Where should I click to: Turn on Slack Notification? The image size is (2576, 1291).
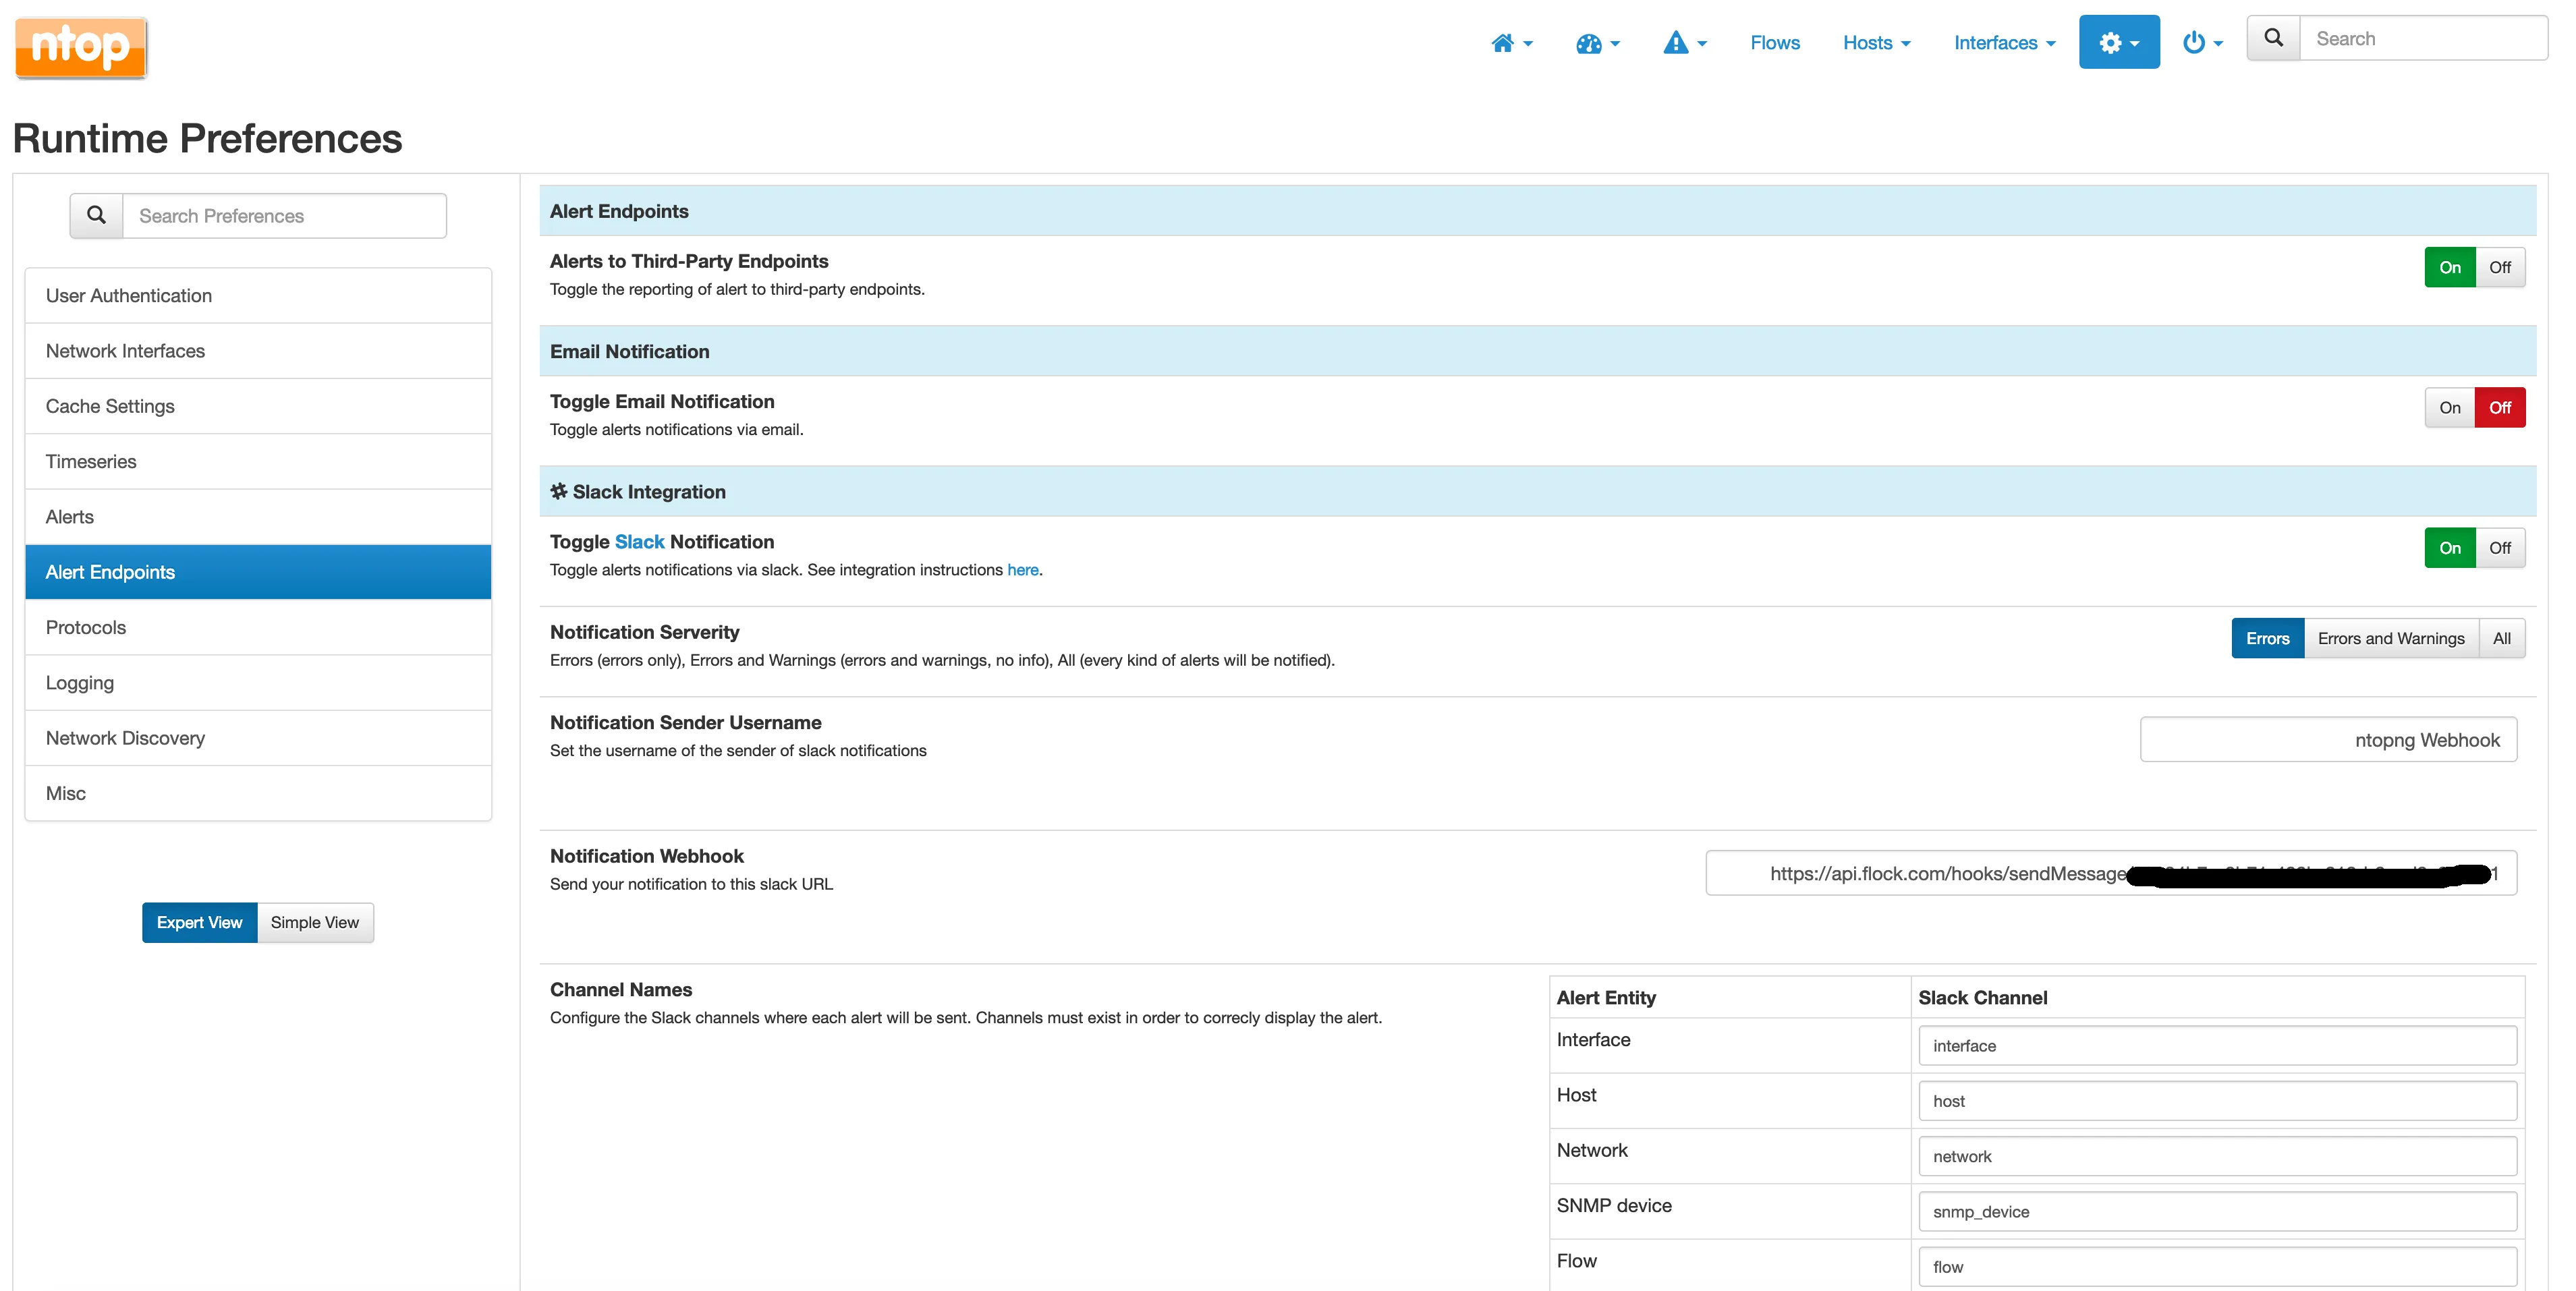(2449, 547)
